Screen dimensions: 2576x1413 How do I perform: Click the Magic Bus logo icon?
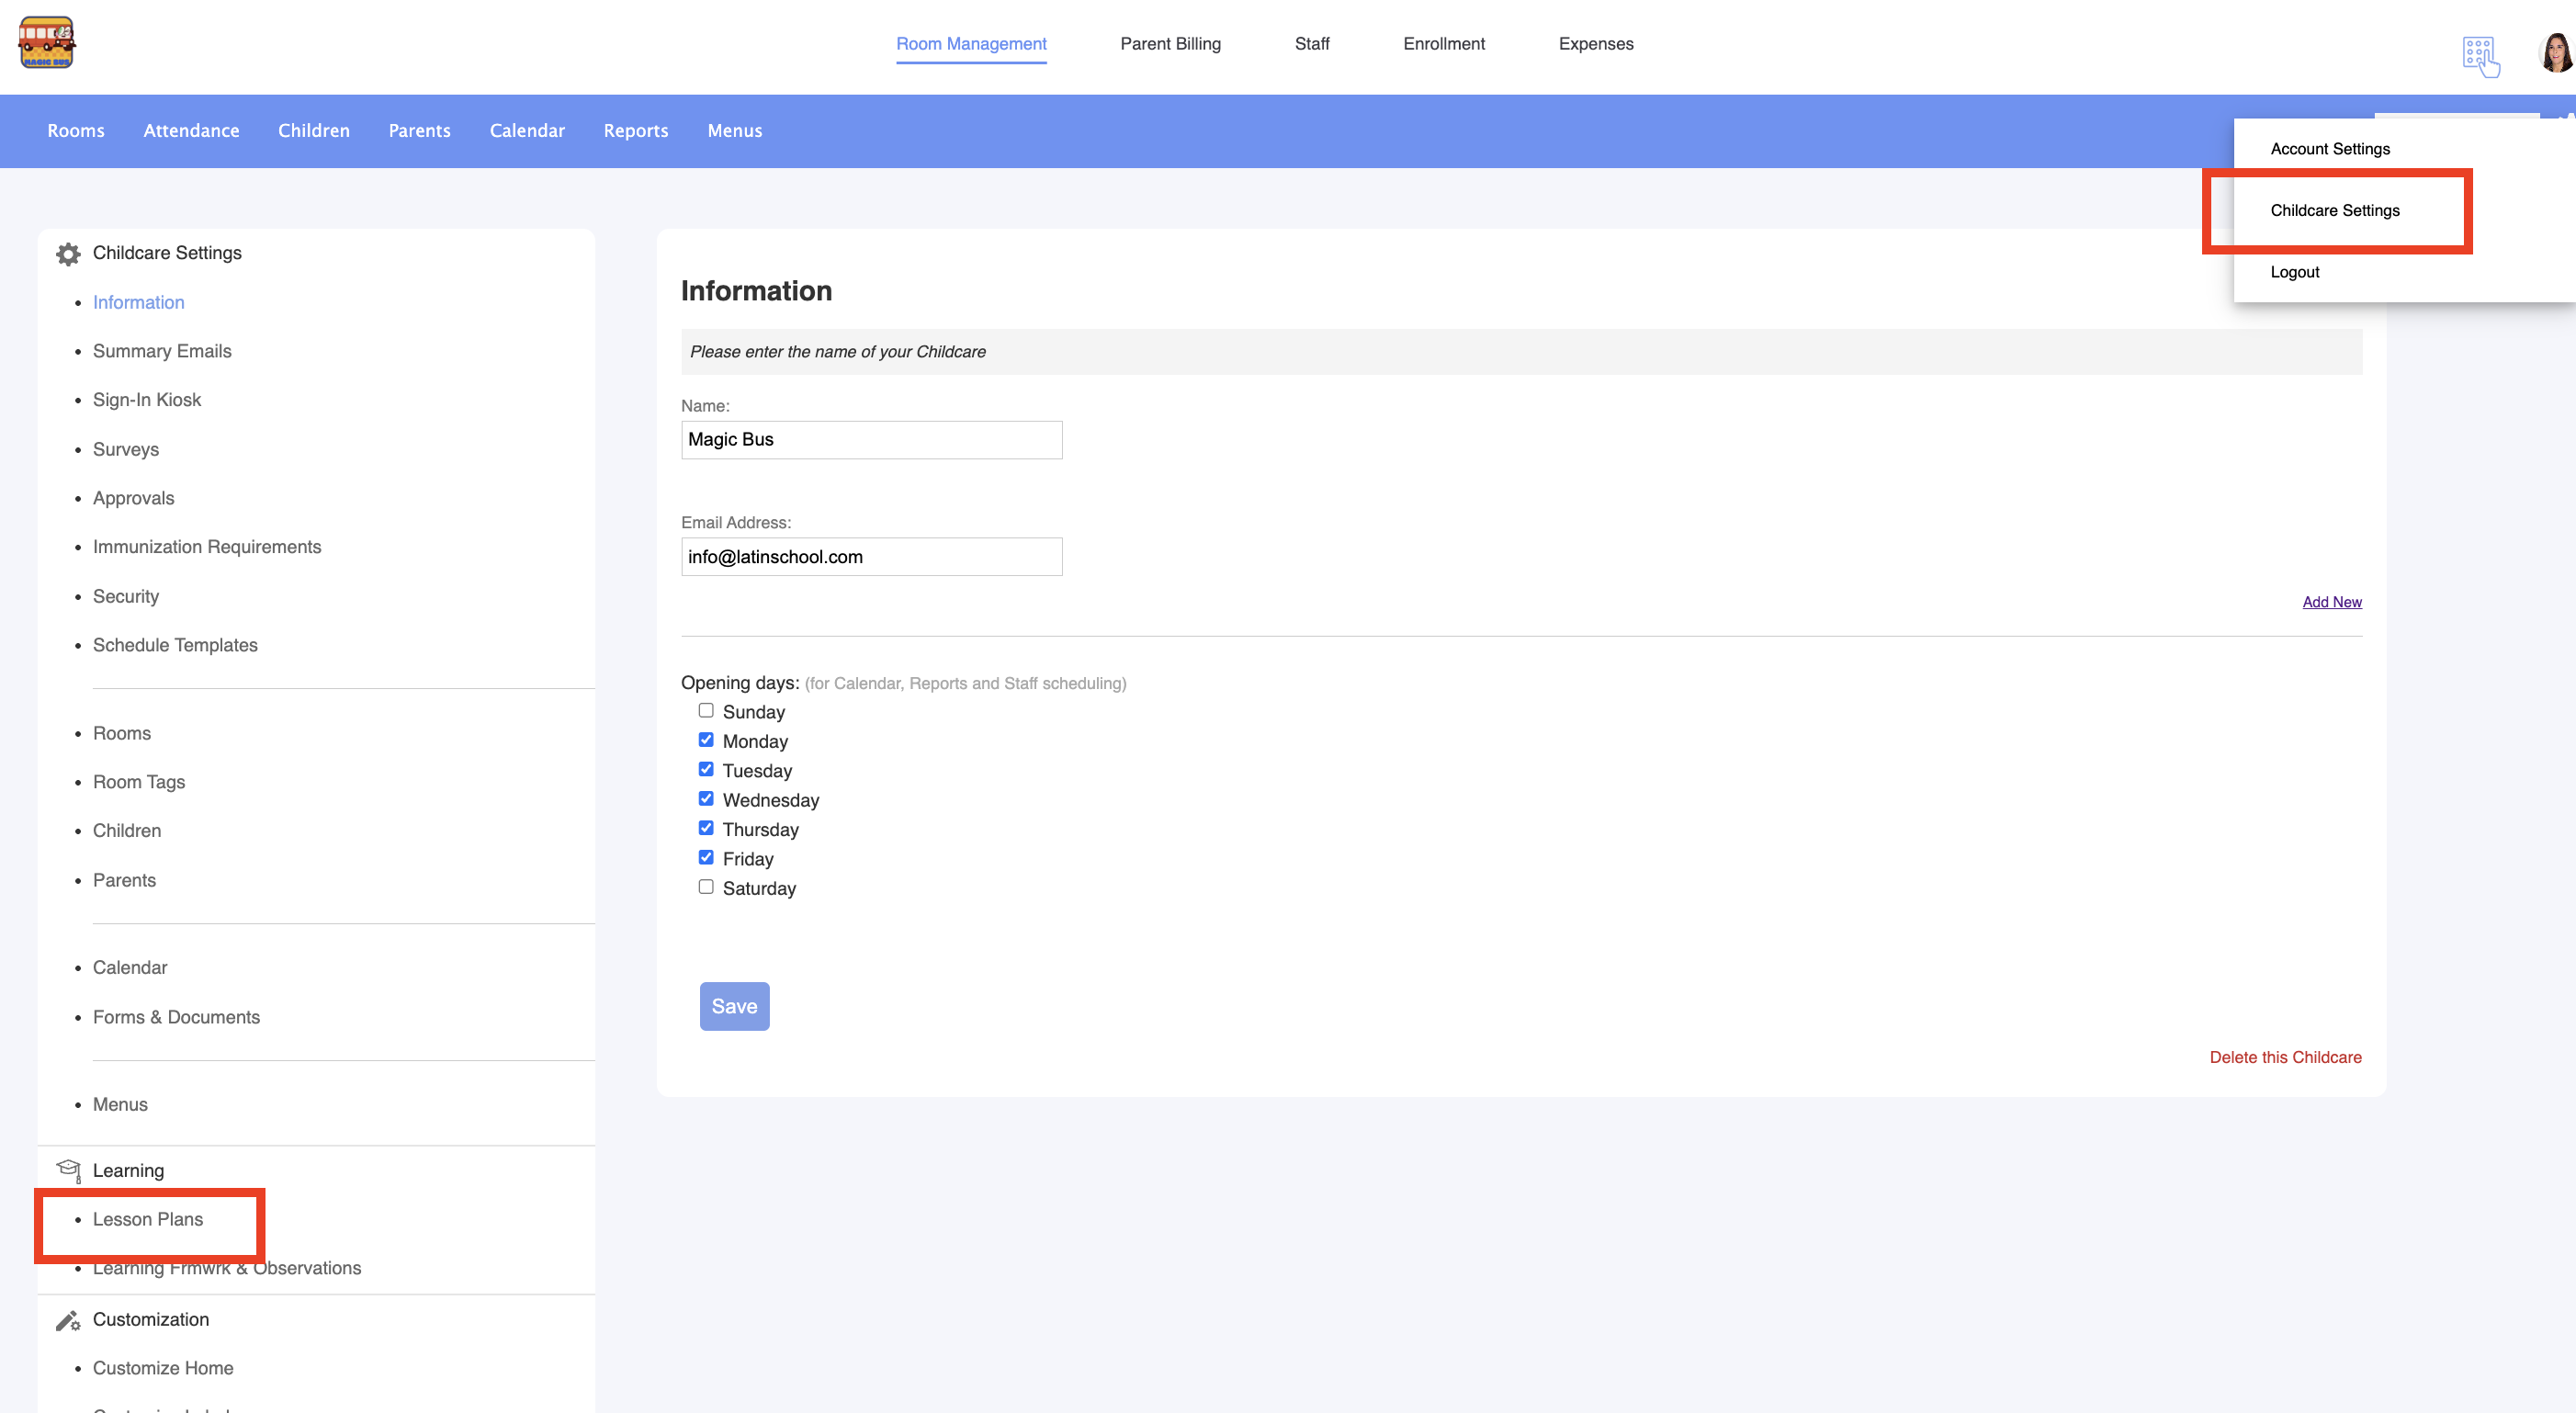(46, 43)
